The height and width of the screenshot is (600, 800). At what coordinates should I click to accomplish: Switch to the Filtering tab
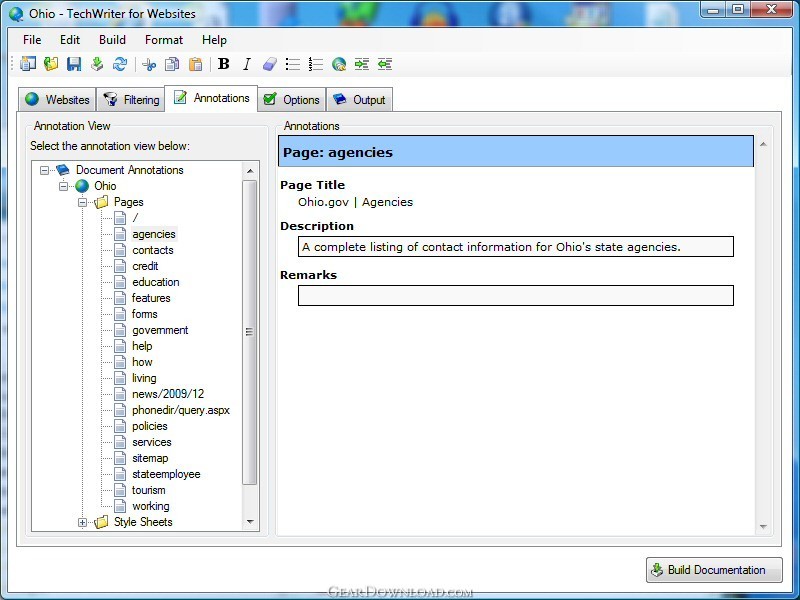(131, 99)
